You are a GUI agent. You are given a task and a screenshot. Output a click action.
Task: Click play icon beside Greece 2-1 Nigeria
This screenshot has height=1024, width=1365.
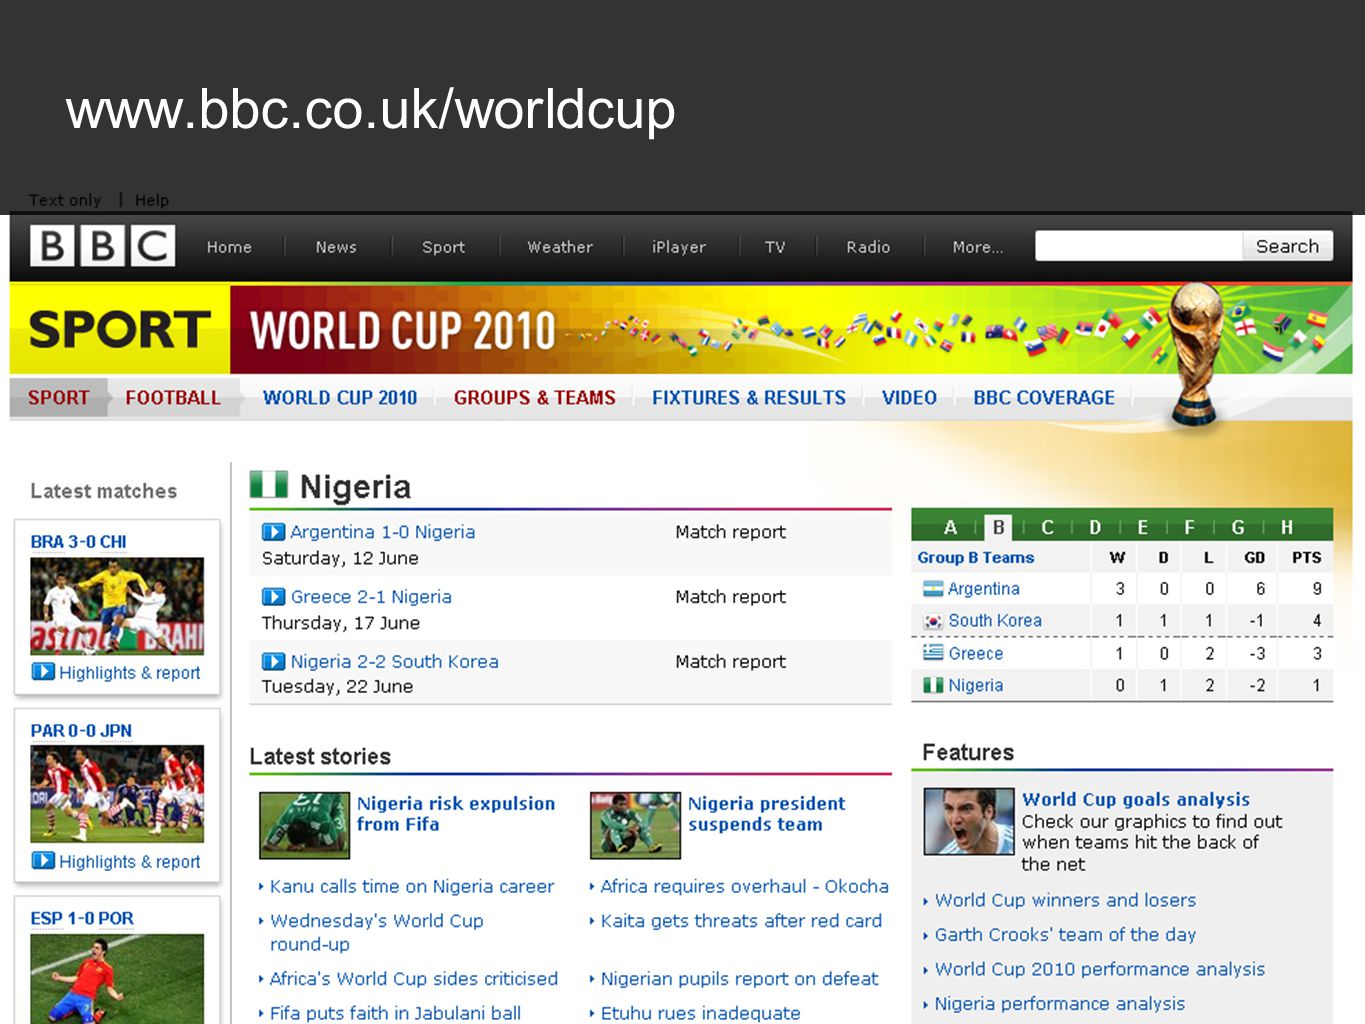(273, 597)
